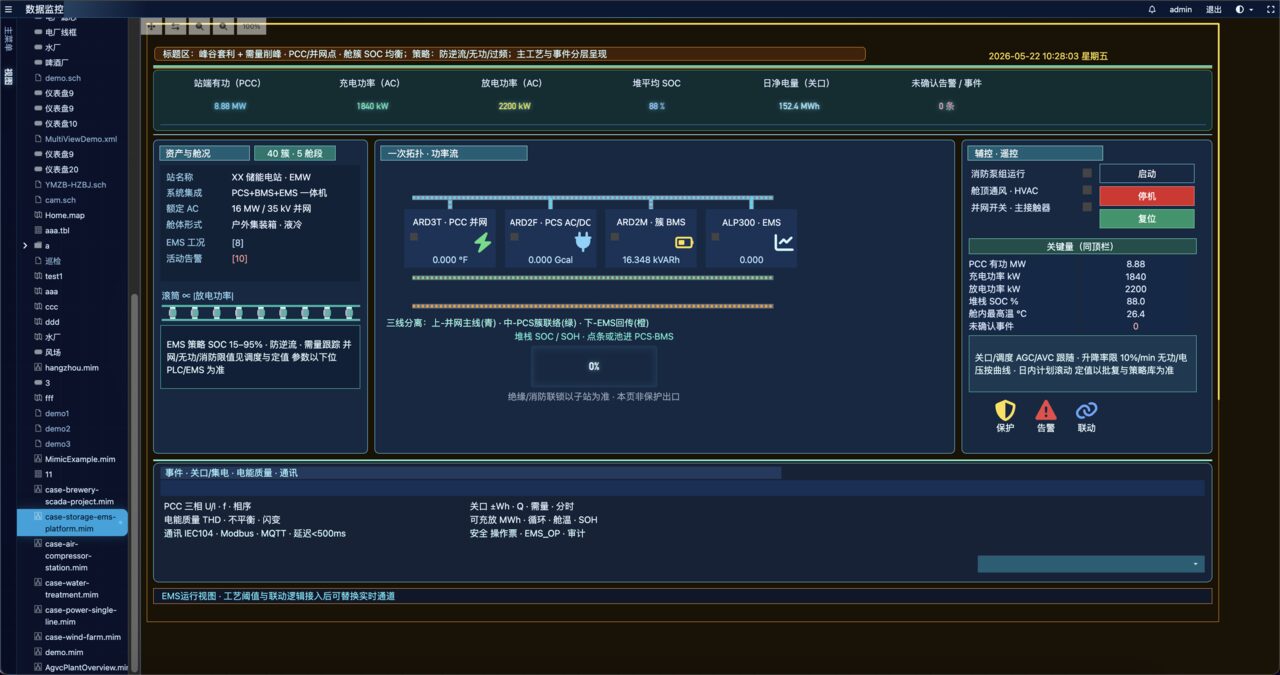Click the 2200 kW 放电功率 value
Viewport: 1280px width, 675px height.
(x=514, y=106)
